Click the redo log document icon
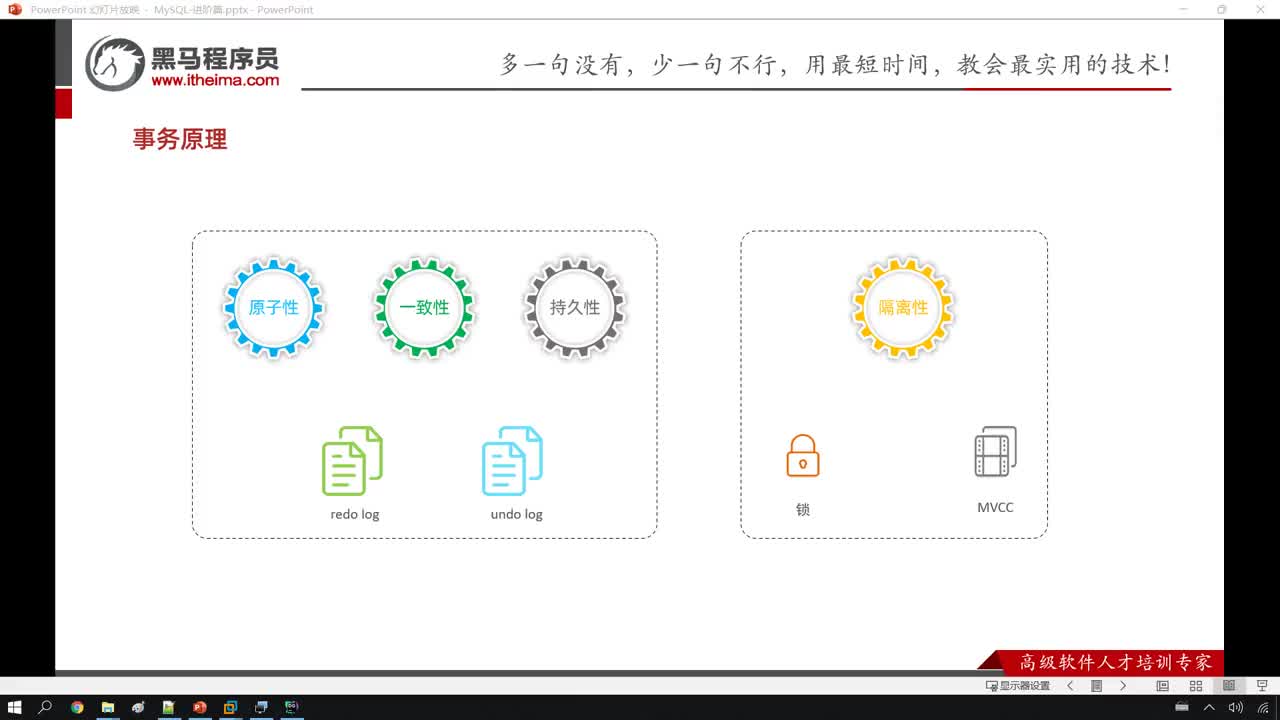This screenshot has height=720, width=1280. (352, 460)
